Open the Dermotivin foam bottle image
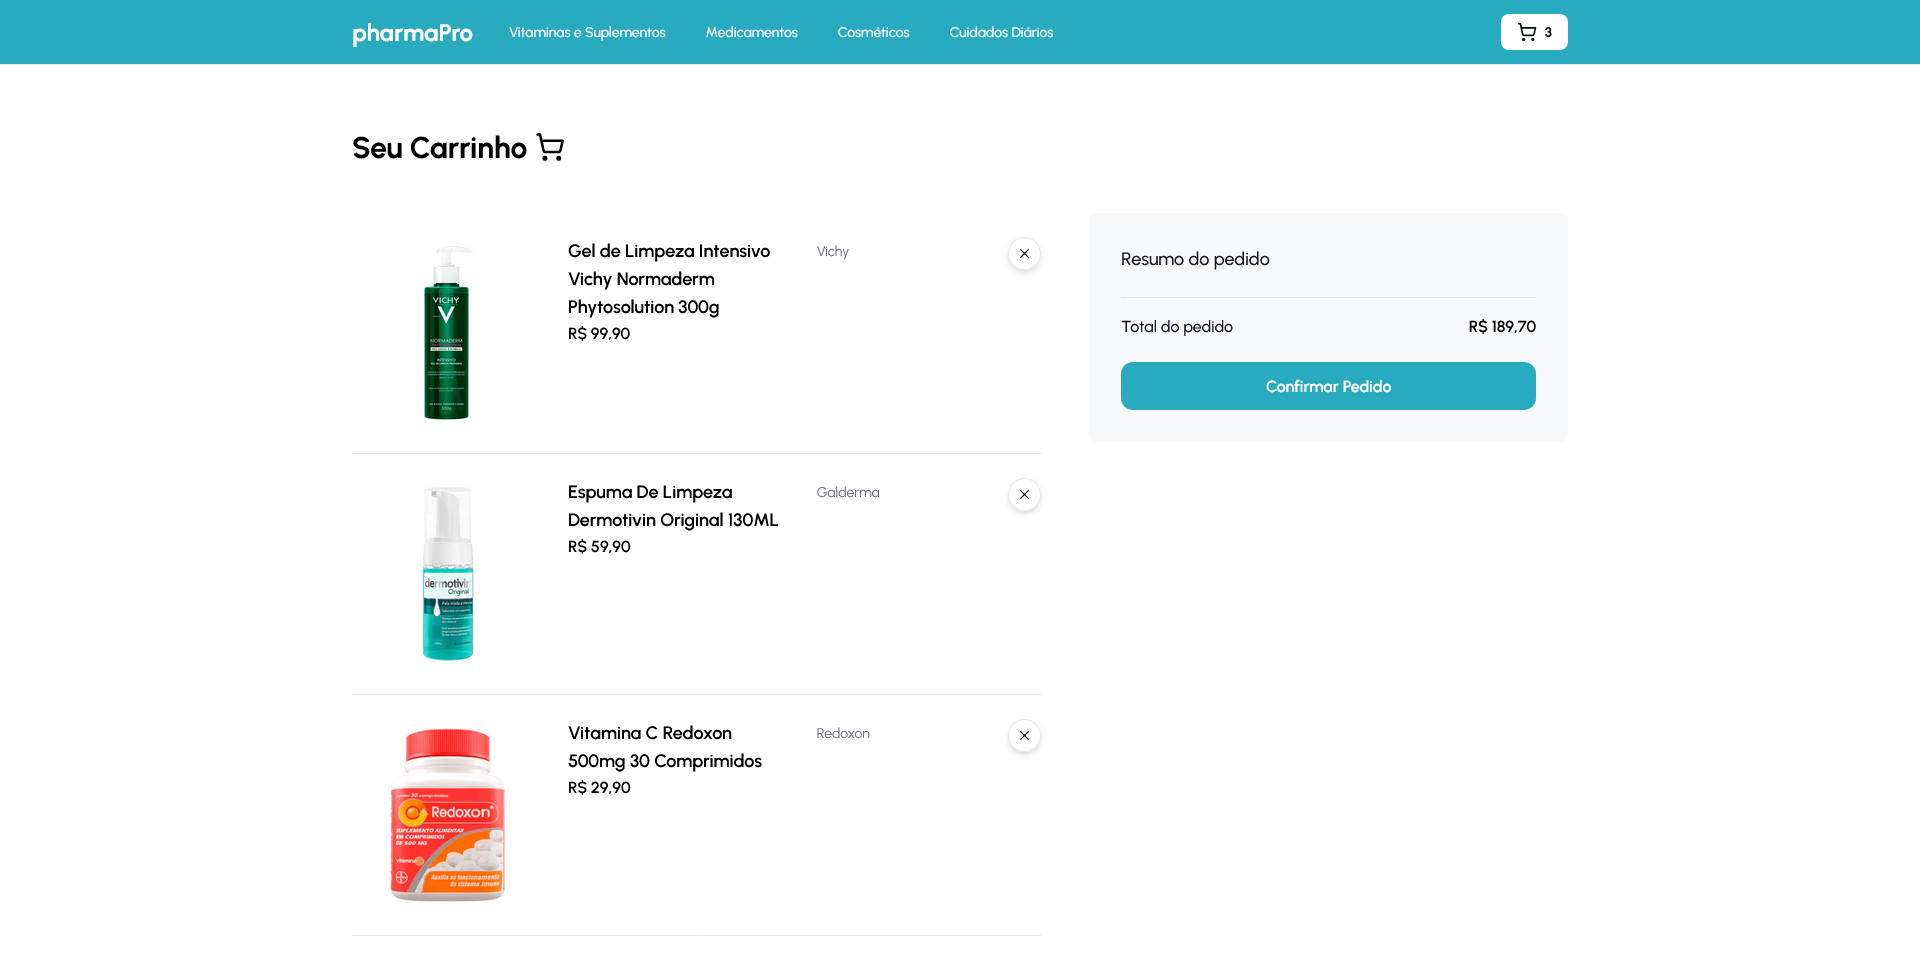 click(x=447, y=574)
